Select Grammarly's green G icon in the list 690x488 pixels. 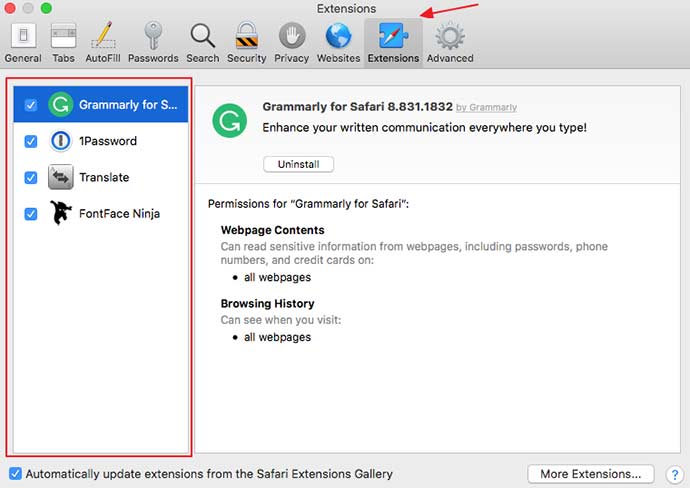point(60,104)
